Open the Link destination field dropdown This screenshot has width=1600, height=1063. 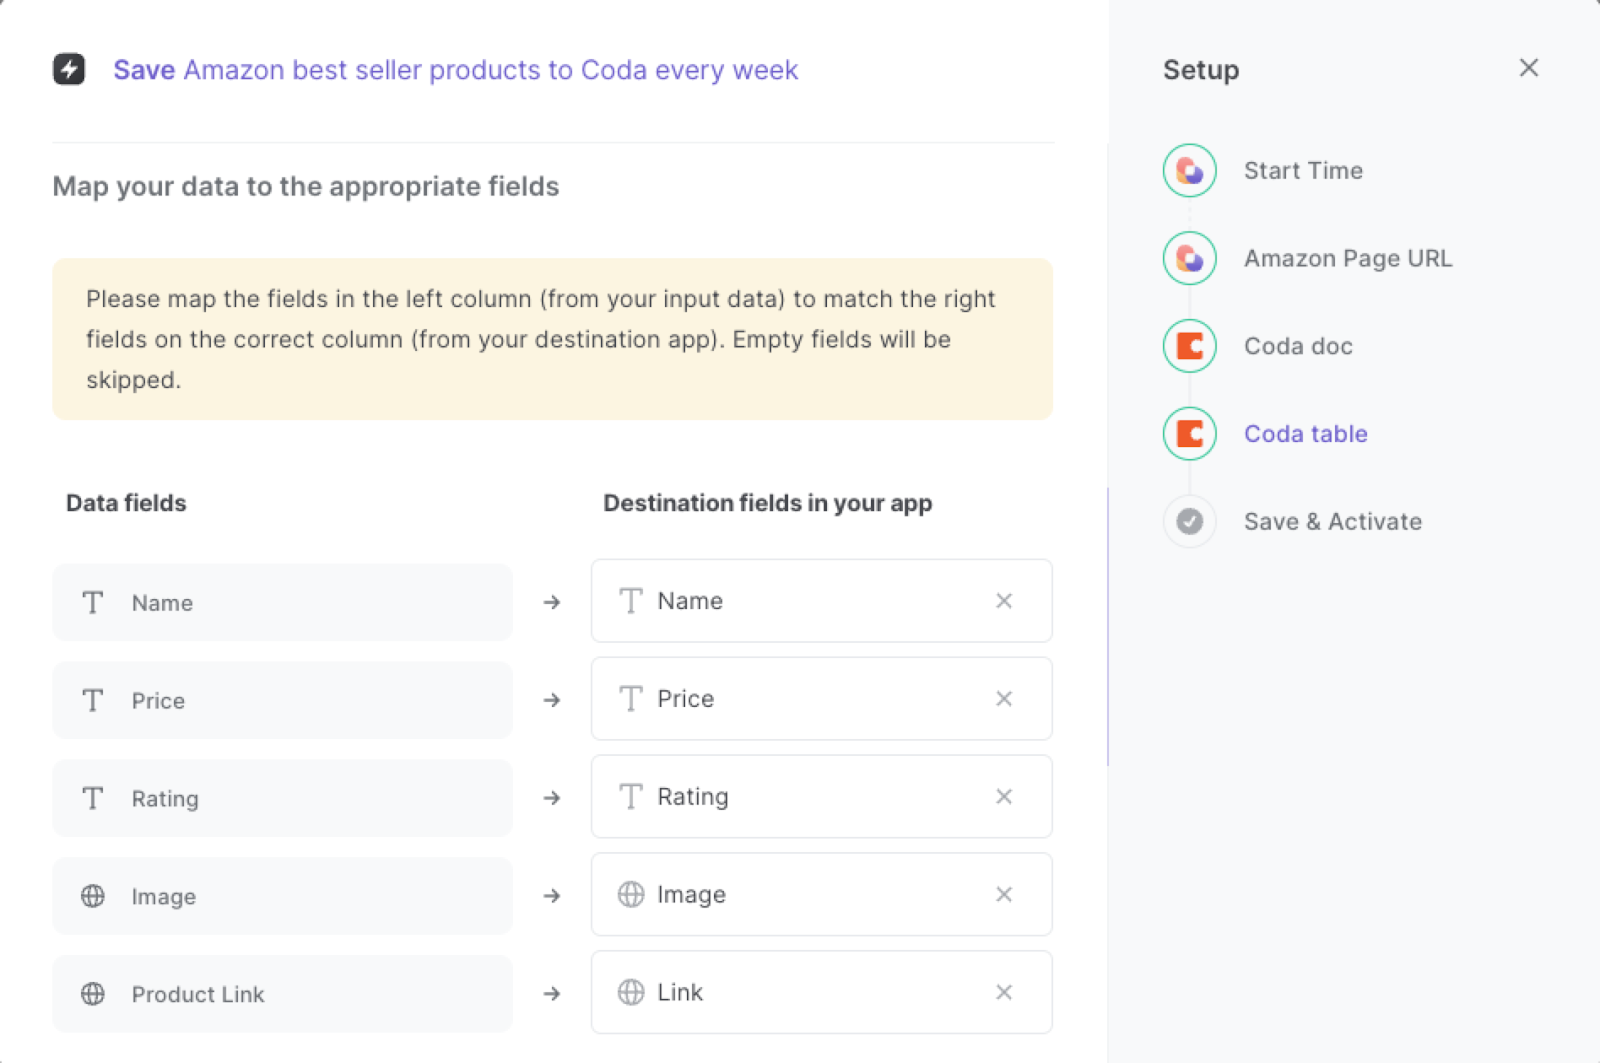[821, 992]
